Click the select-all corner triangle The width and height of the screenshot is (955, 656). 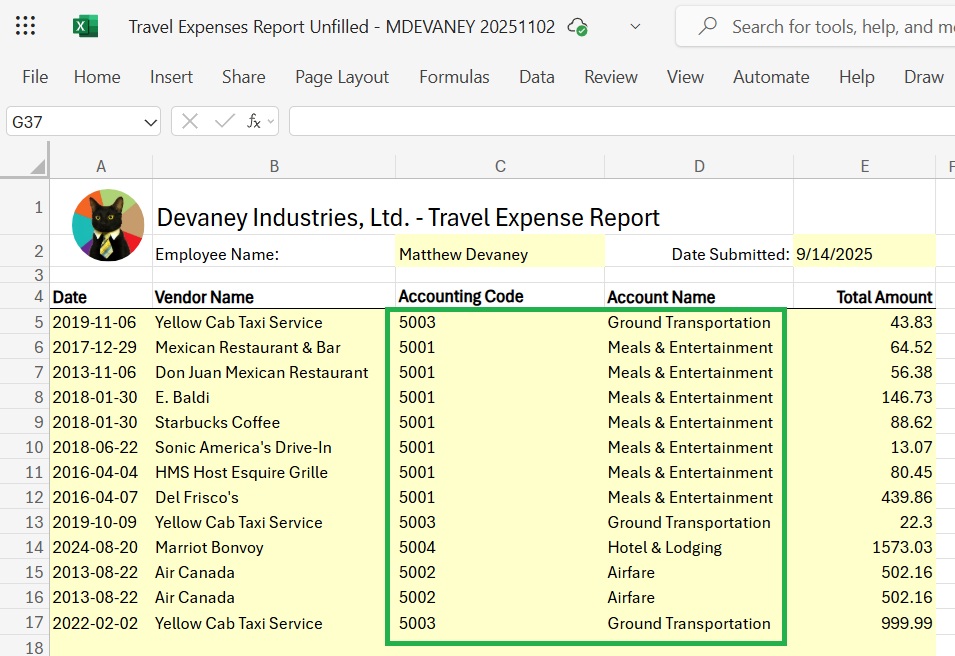37,166
